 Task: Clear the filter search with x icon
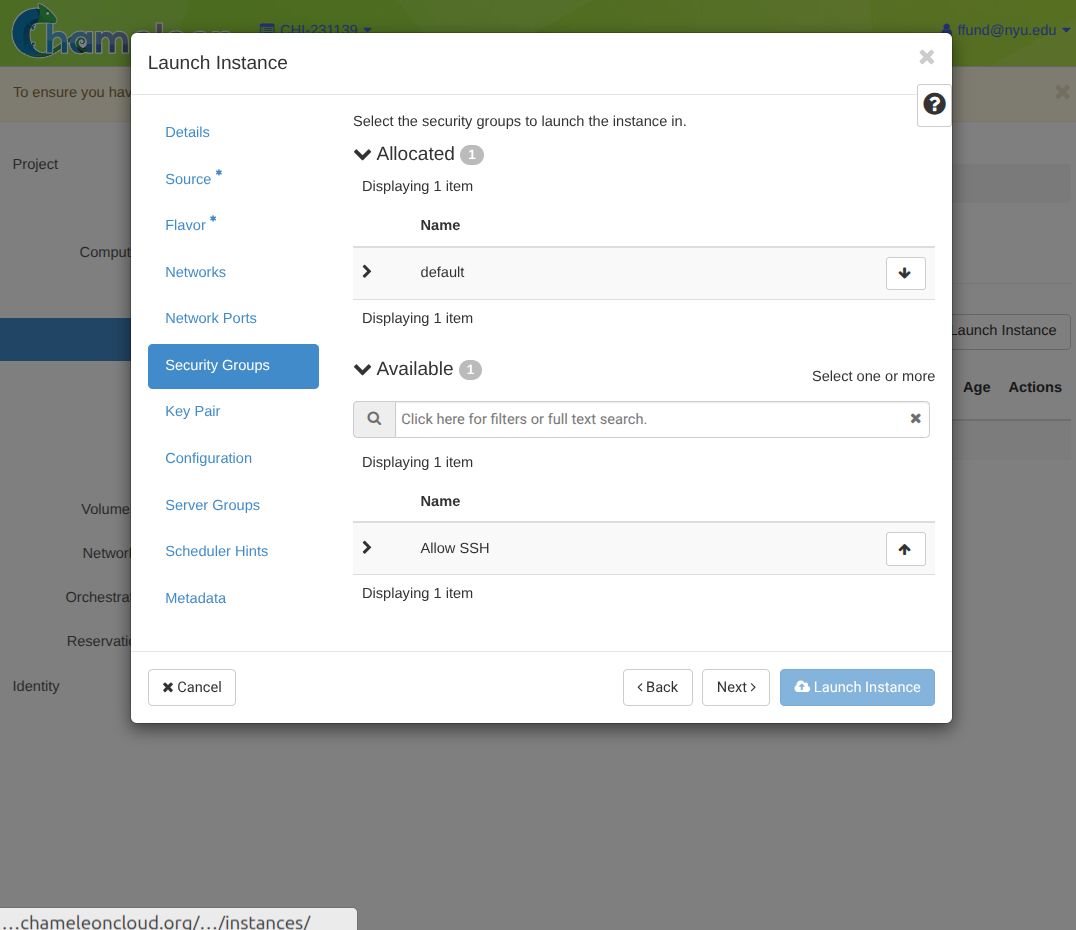point(915,419)
